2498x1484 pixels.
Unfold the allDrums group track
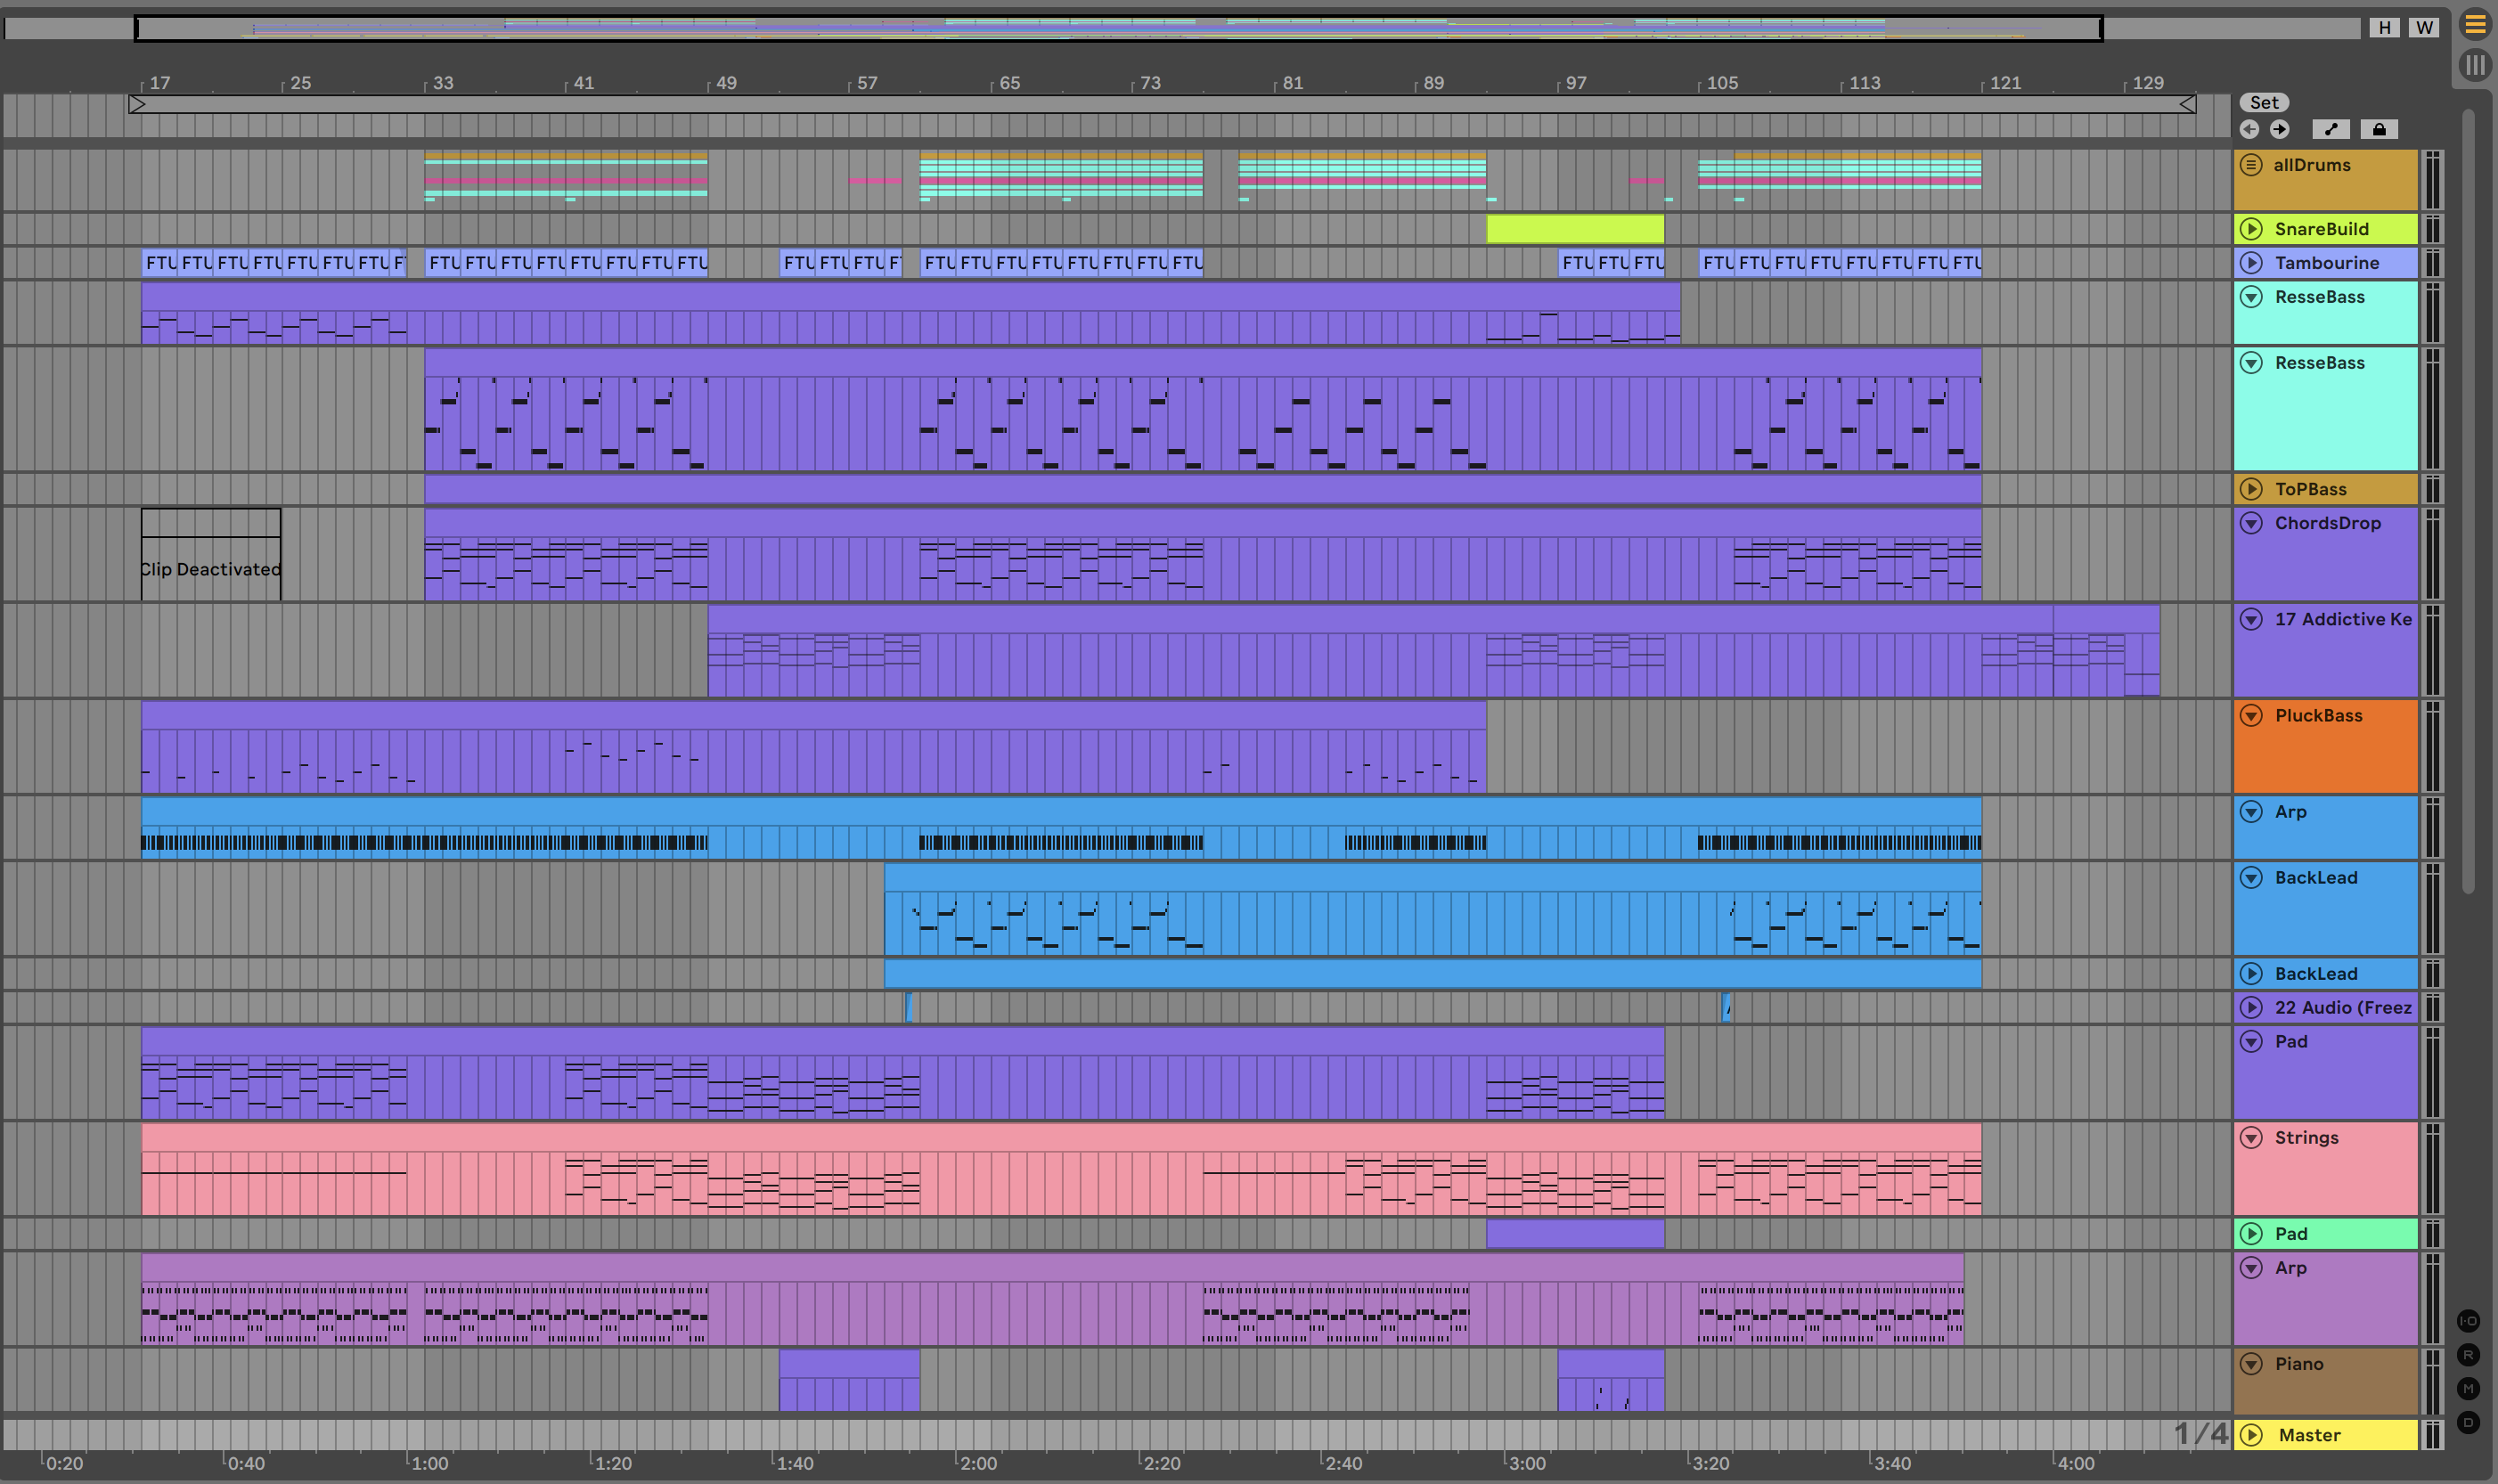[x=2251, y=165]
